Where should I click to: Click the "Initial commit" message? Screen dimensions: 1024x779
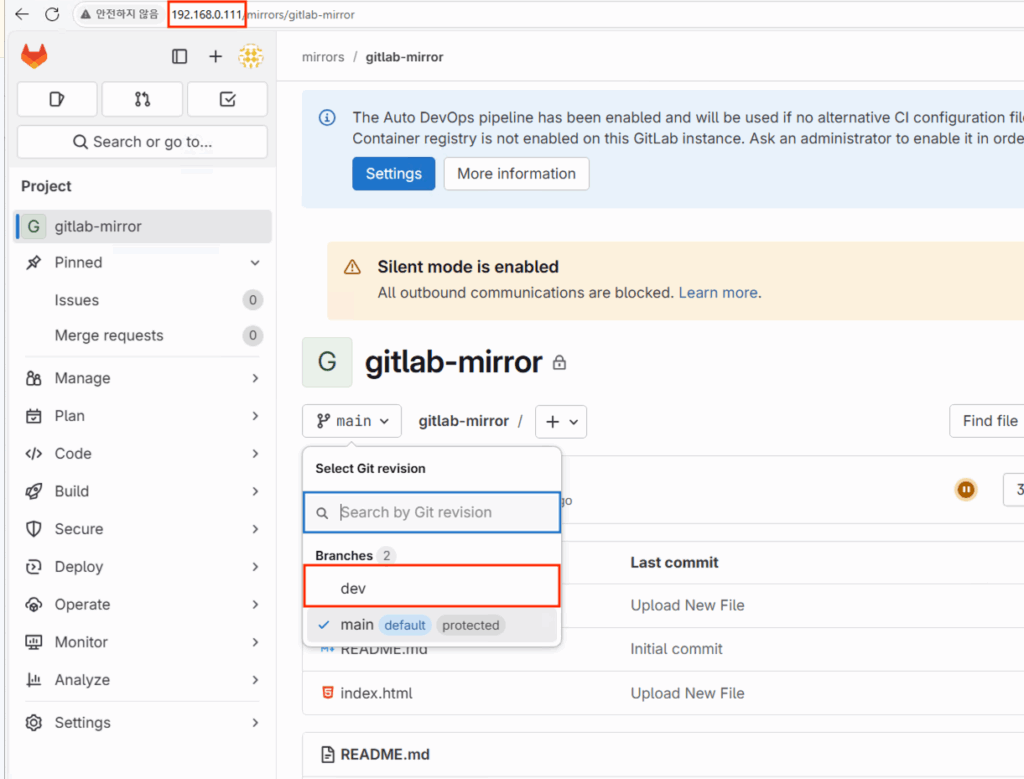[677, 649]
